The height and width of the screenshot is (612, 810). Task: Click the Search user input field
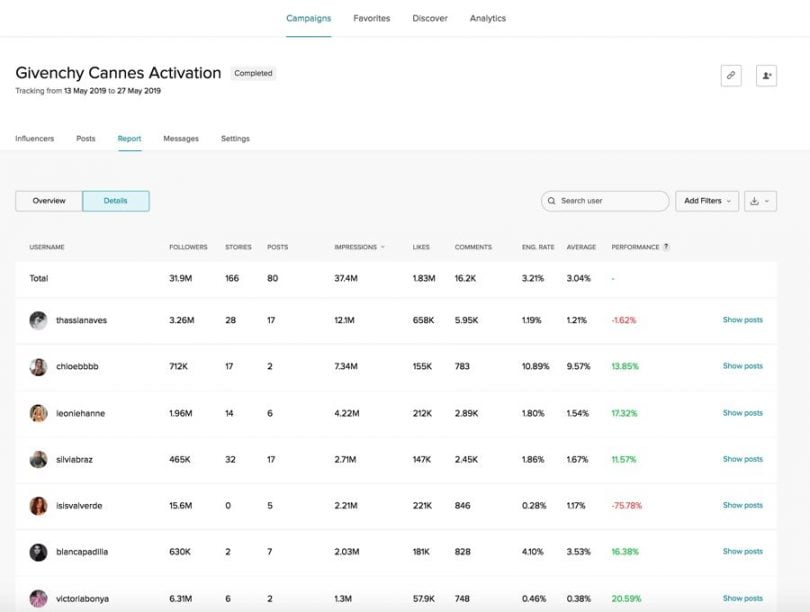point(605,201)
